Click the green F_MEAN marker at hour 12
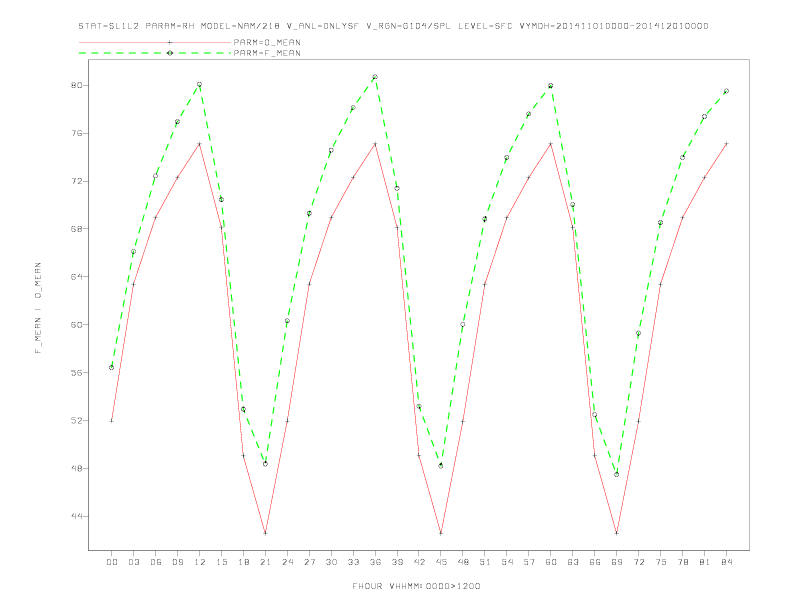This screenshot has height=612, width=792. (200, 84)
